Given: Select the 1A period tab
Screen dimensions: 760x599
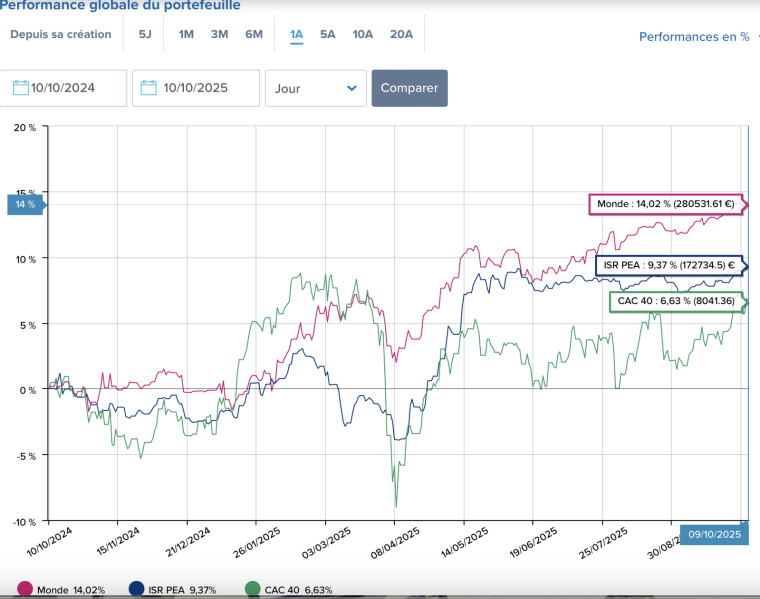Looking at the screenshot, I should 297,34.
